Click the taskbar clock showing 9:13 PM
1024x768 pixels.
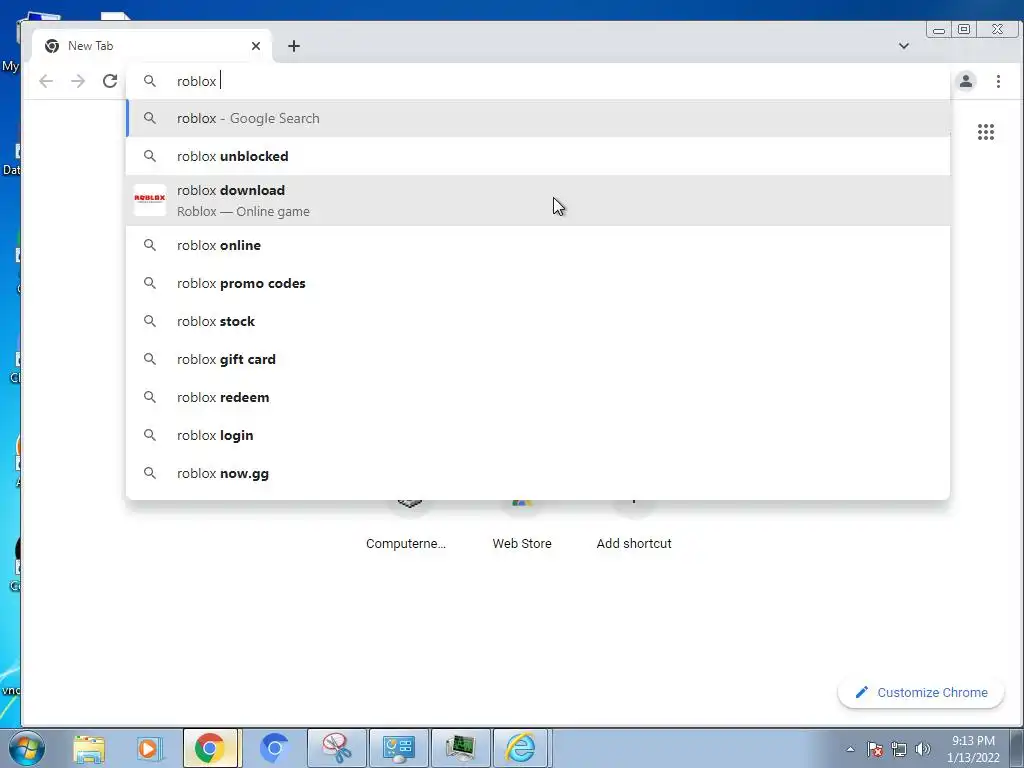pos(973,749)
